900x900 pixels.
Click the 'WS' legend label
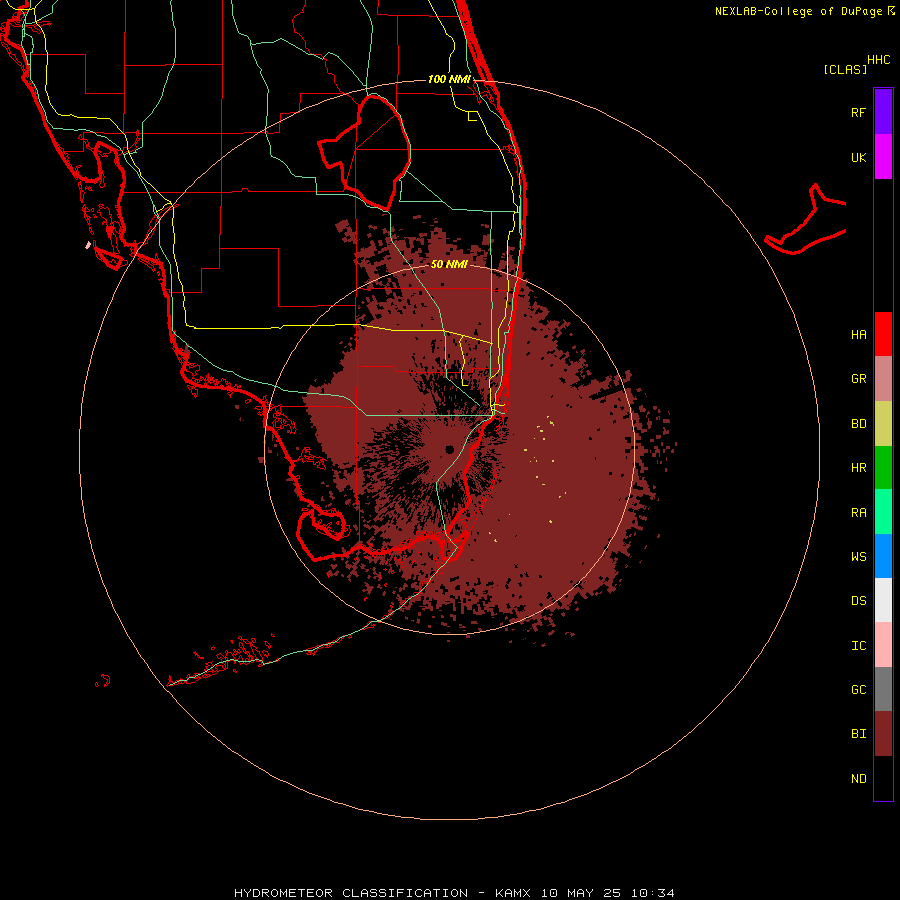tap(858, 557)
